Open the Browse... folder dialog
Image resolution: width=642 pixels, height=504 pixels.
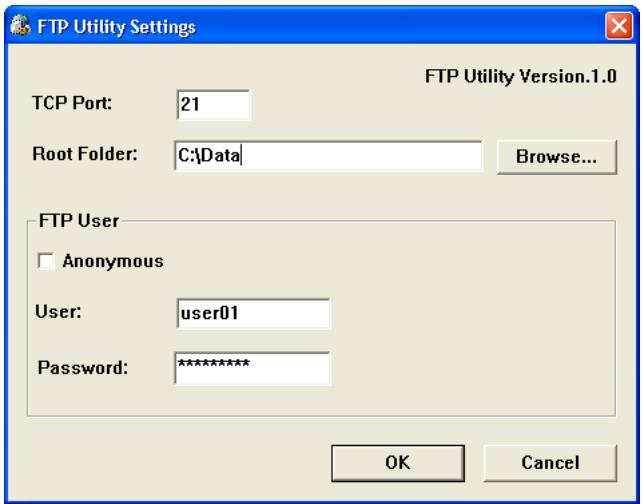coord(556,157)
